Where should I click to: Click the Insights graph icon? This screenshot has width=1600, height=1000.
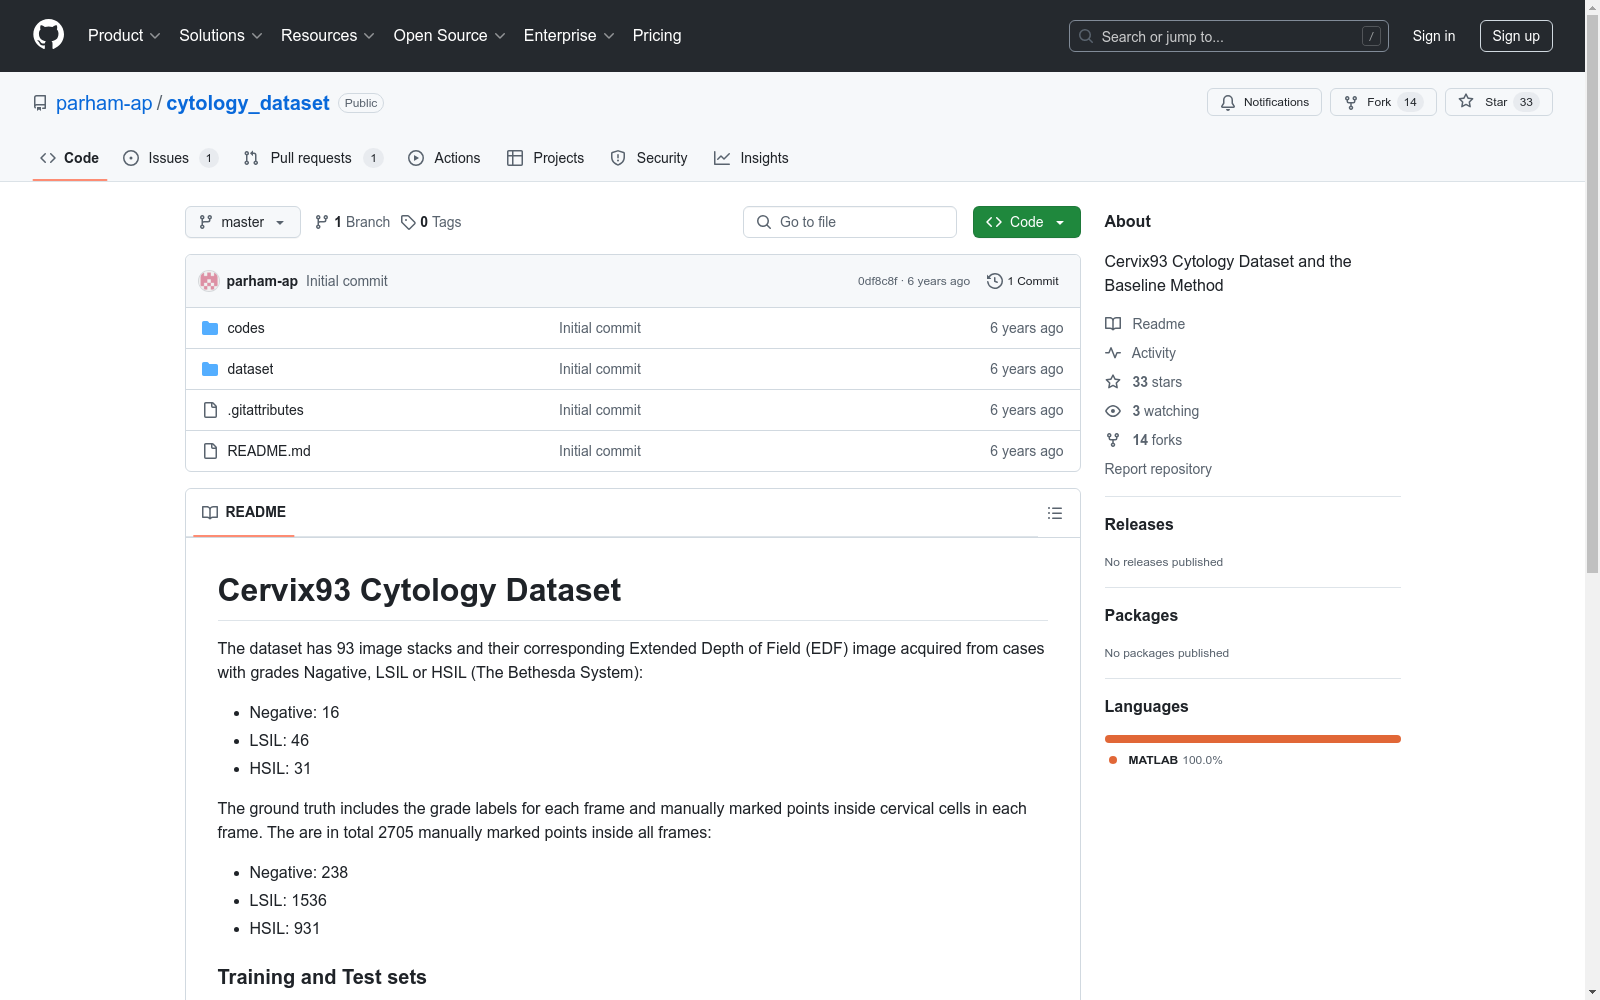click(x=722, y=158)
